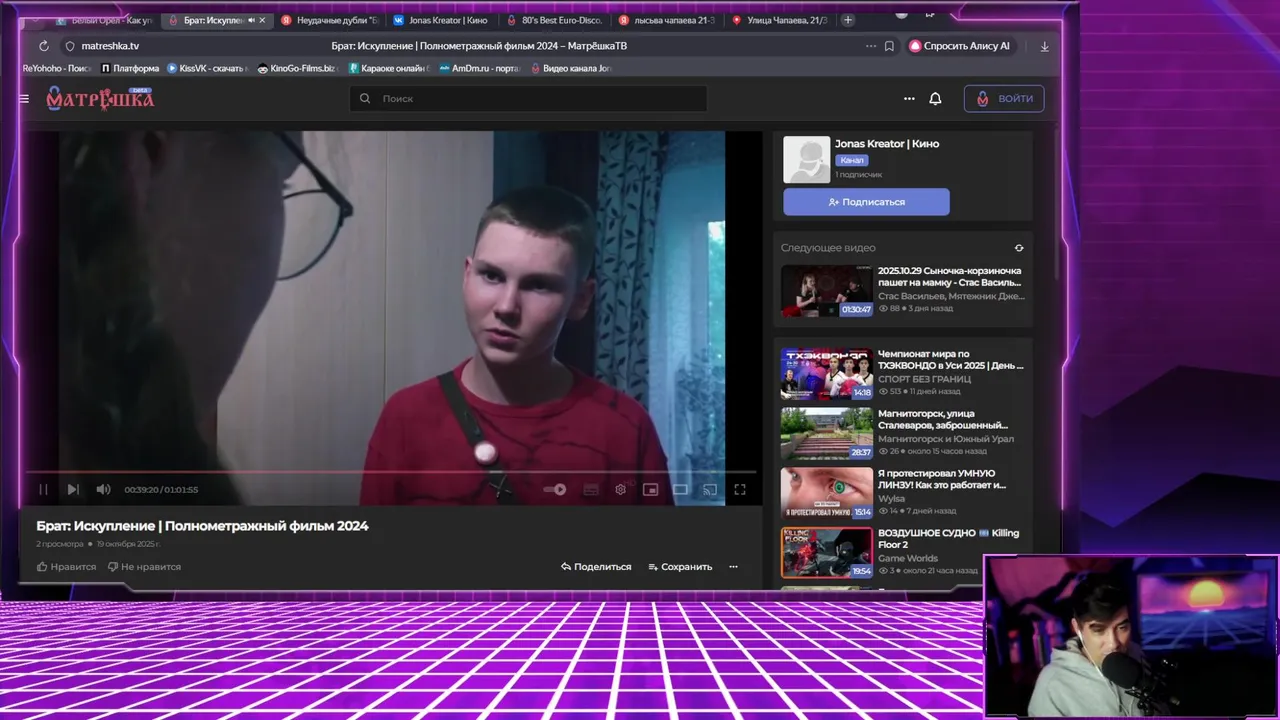The width and height of the screenshot is (1280, 720).
Task: Open player quality settings gear
Action: tap(620, 489)
